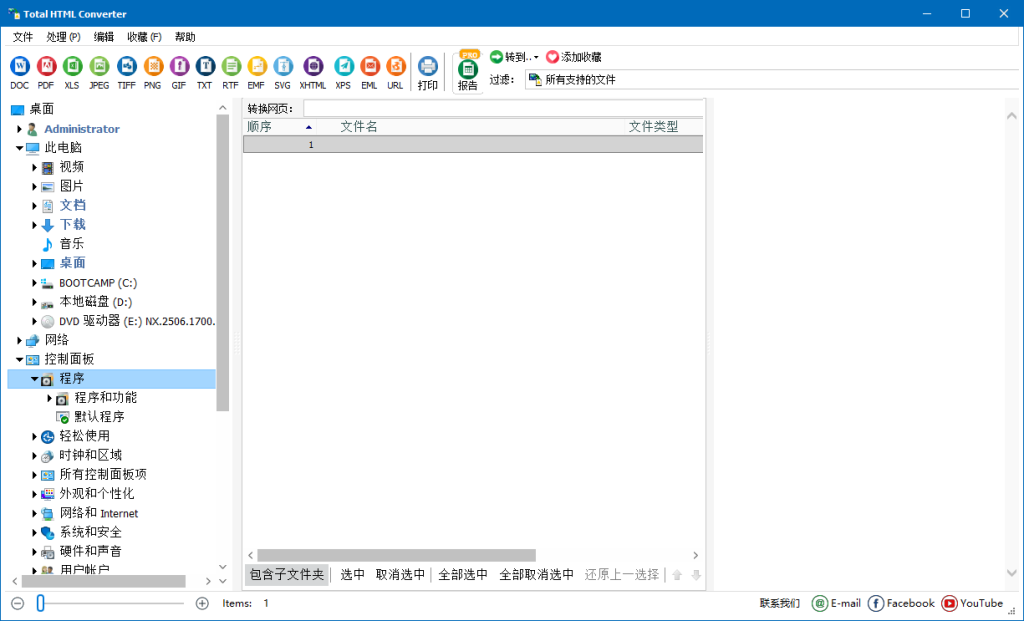Image resolution: width=1024 pixels, height=621 pixels.
Task: Select the 下载 folder in tree
Action: pos(72,225)
